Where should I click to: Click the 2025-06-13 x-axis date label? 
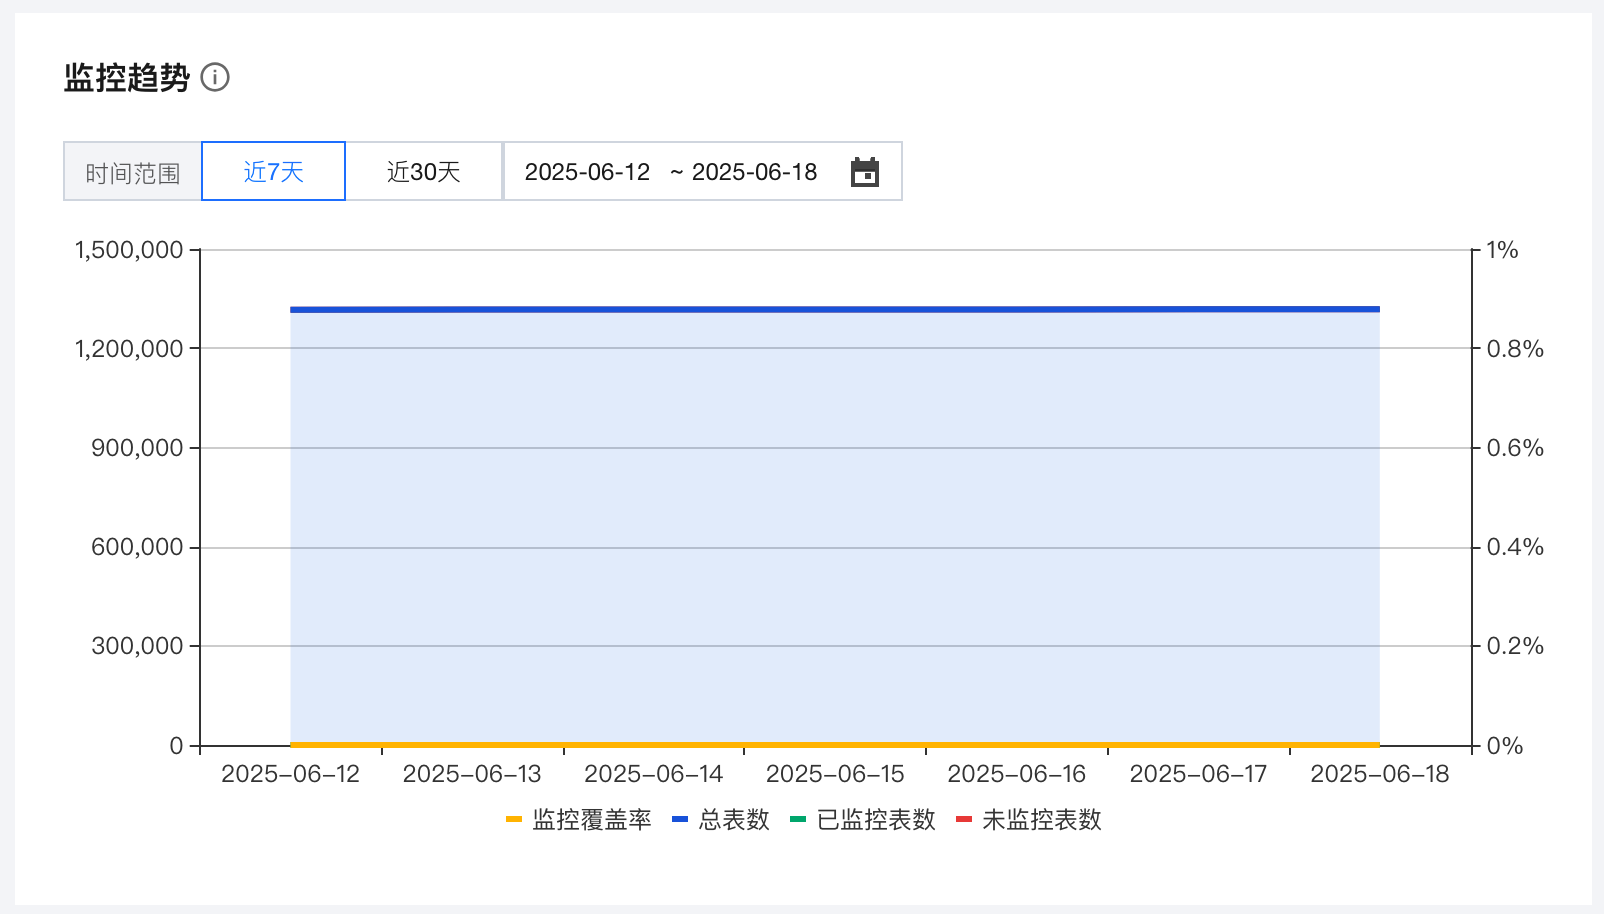pyautogui.click(x=472, y=774)
